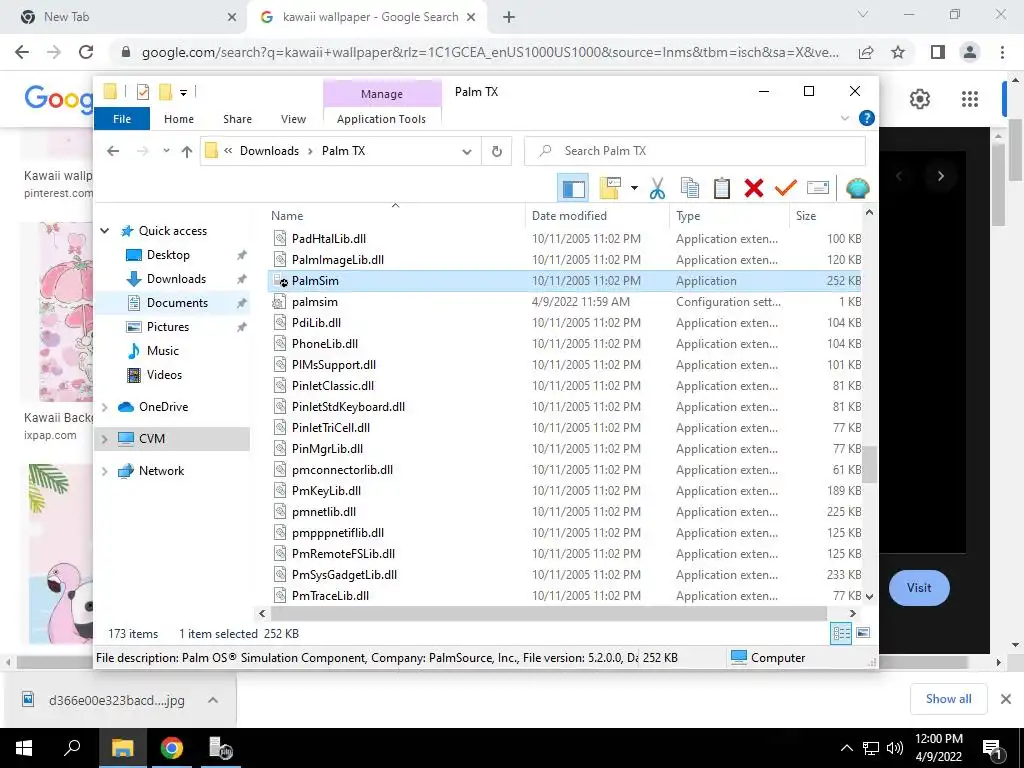Image resolution: width=1024 pixels, height=768 pixels.
Task: Click Show all downloads in Chrome
Action: pos(948,699)
